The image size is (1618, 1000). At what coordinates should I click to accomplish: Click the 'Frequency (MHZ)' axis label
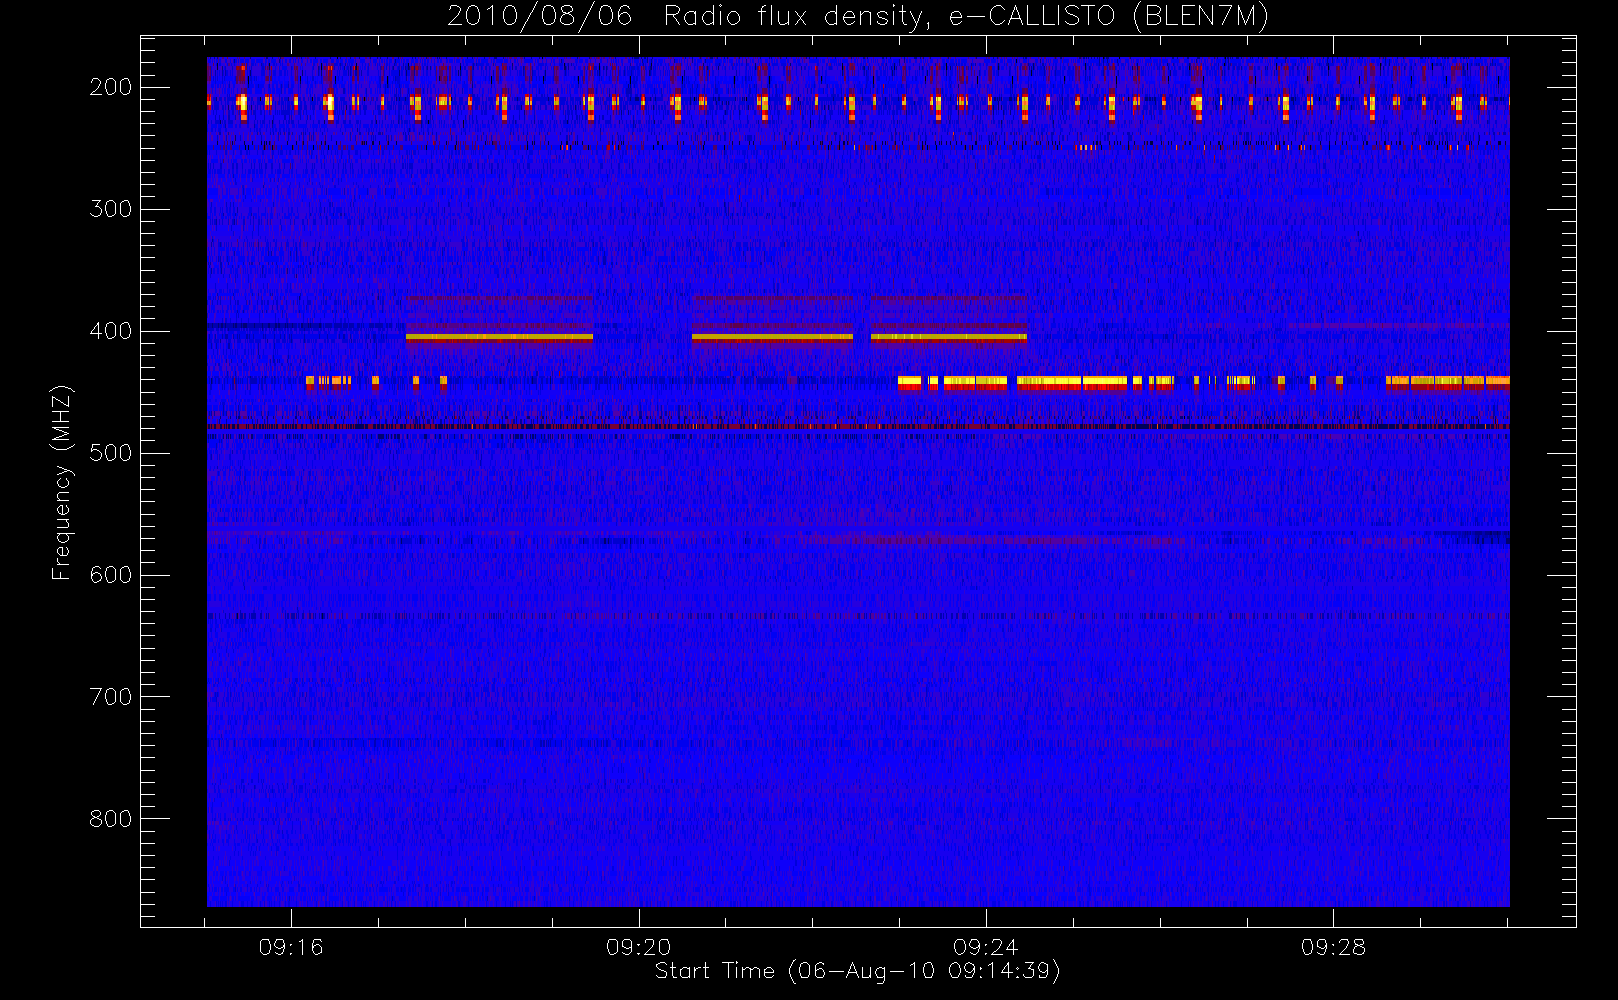click(62, 482)
